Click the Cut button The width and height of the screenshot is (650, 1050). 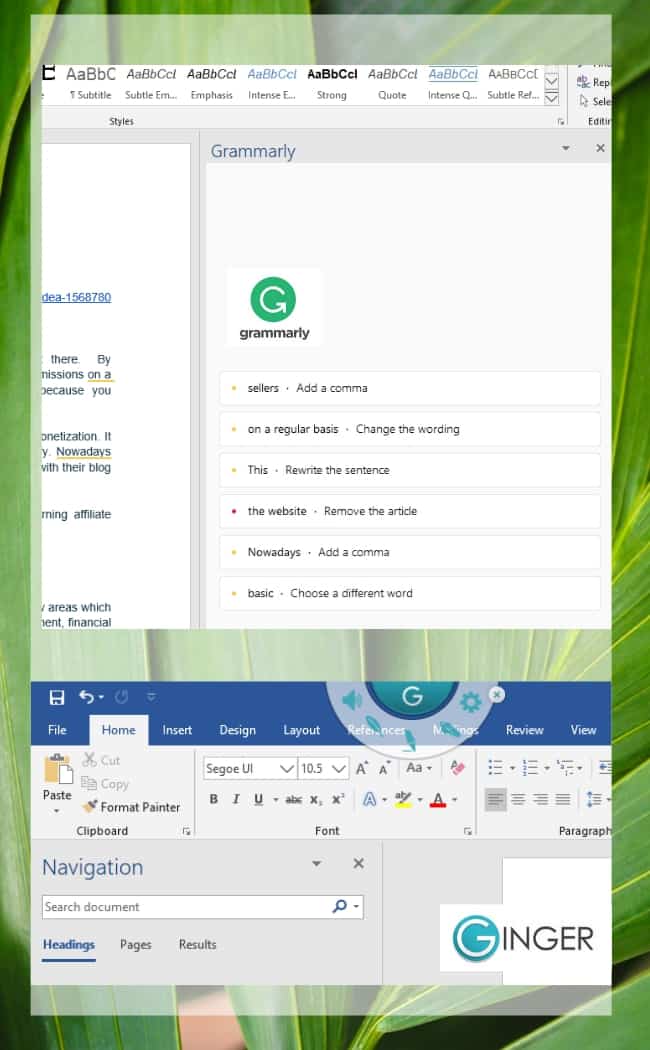[101, 760]
